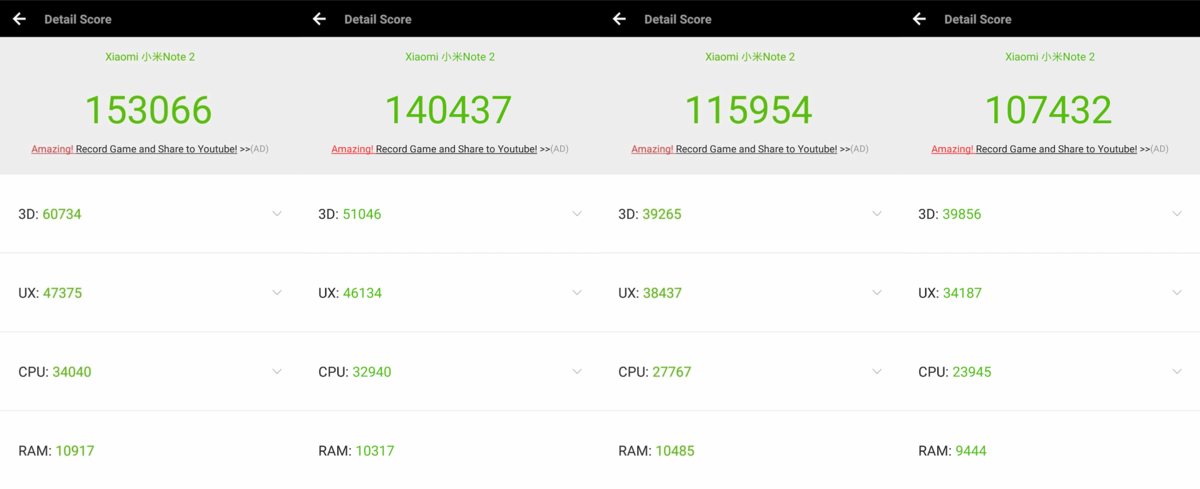Expand the CPU: 23945 row chevron
The height and width of the screenshot is (489, 1200).
point(1177,372)
